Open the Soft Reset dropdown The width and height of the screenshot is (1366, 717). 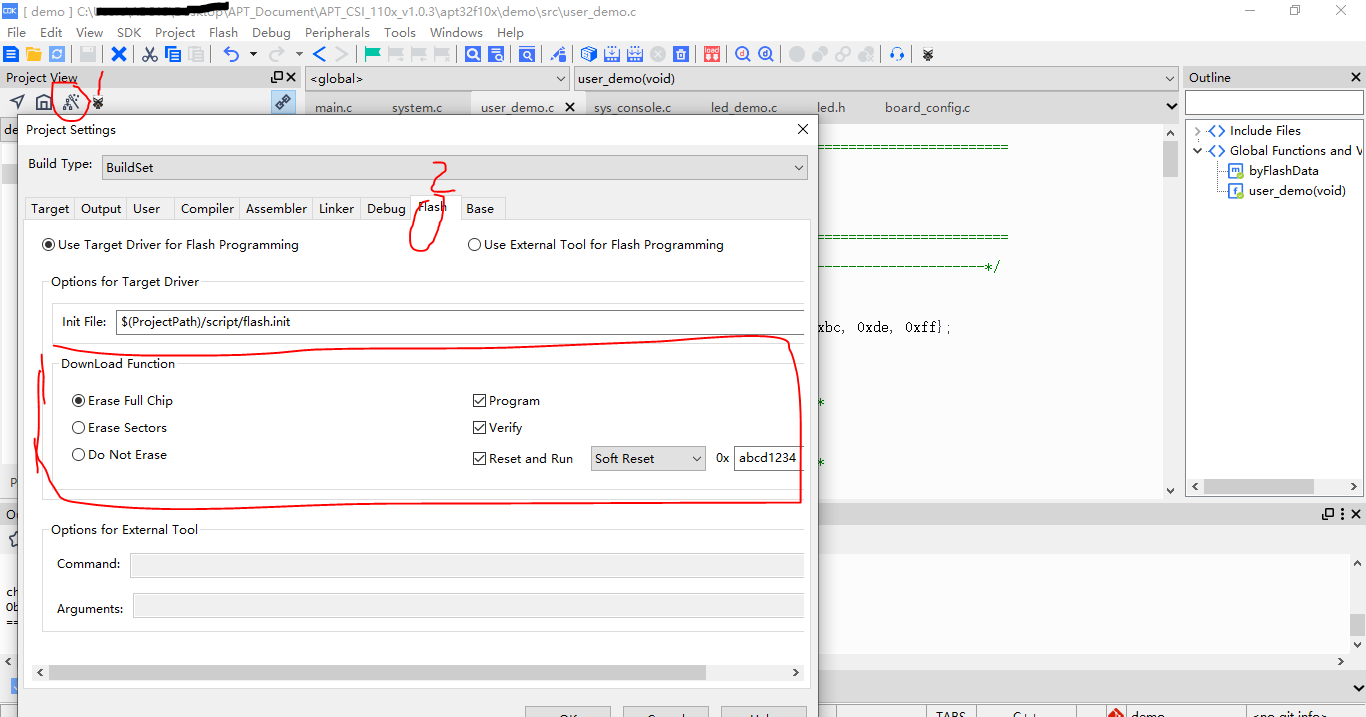point(648,459)
